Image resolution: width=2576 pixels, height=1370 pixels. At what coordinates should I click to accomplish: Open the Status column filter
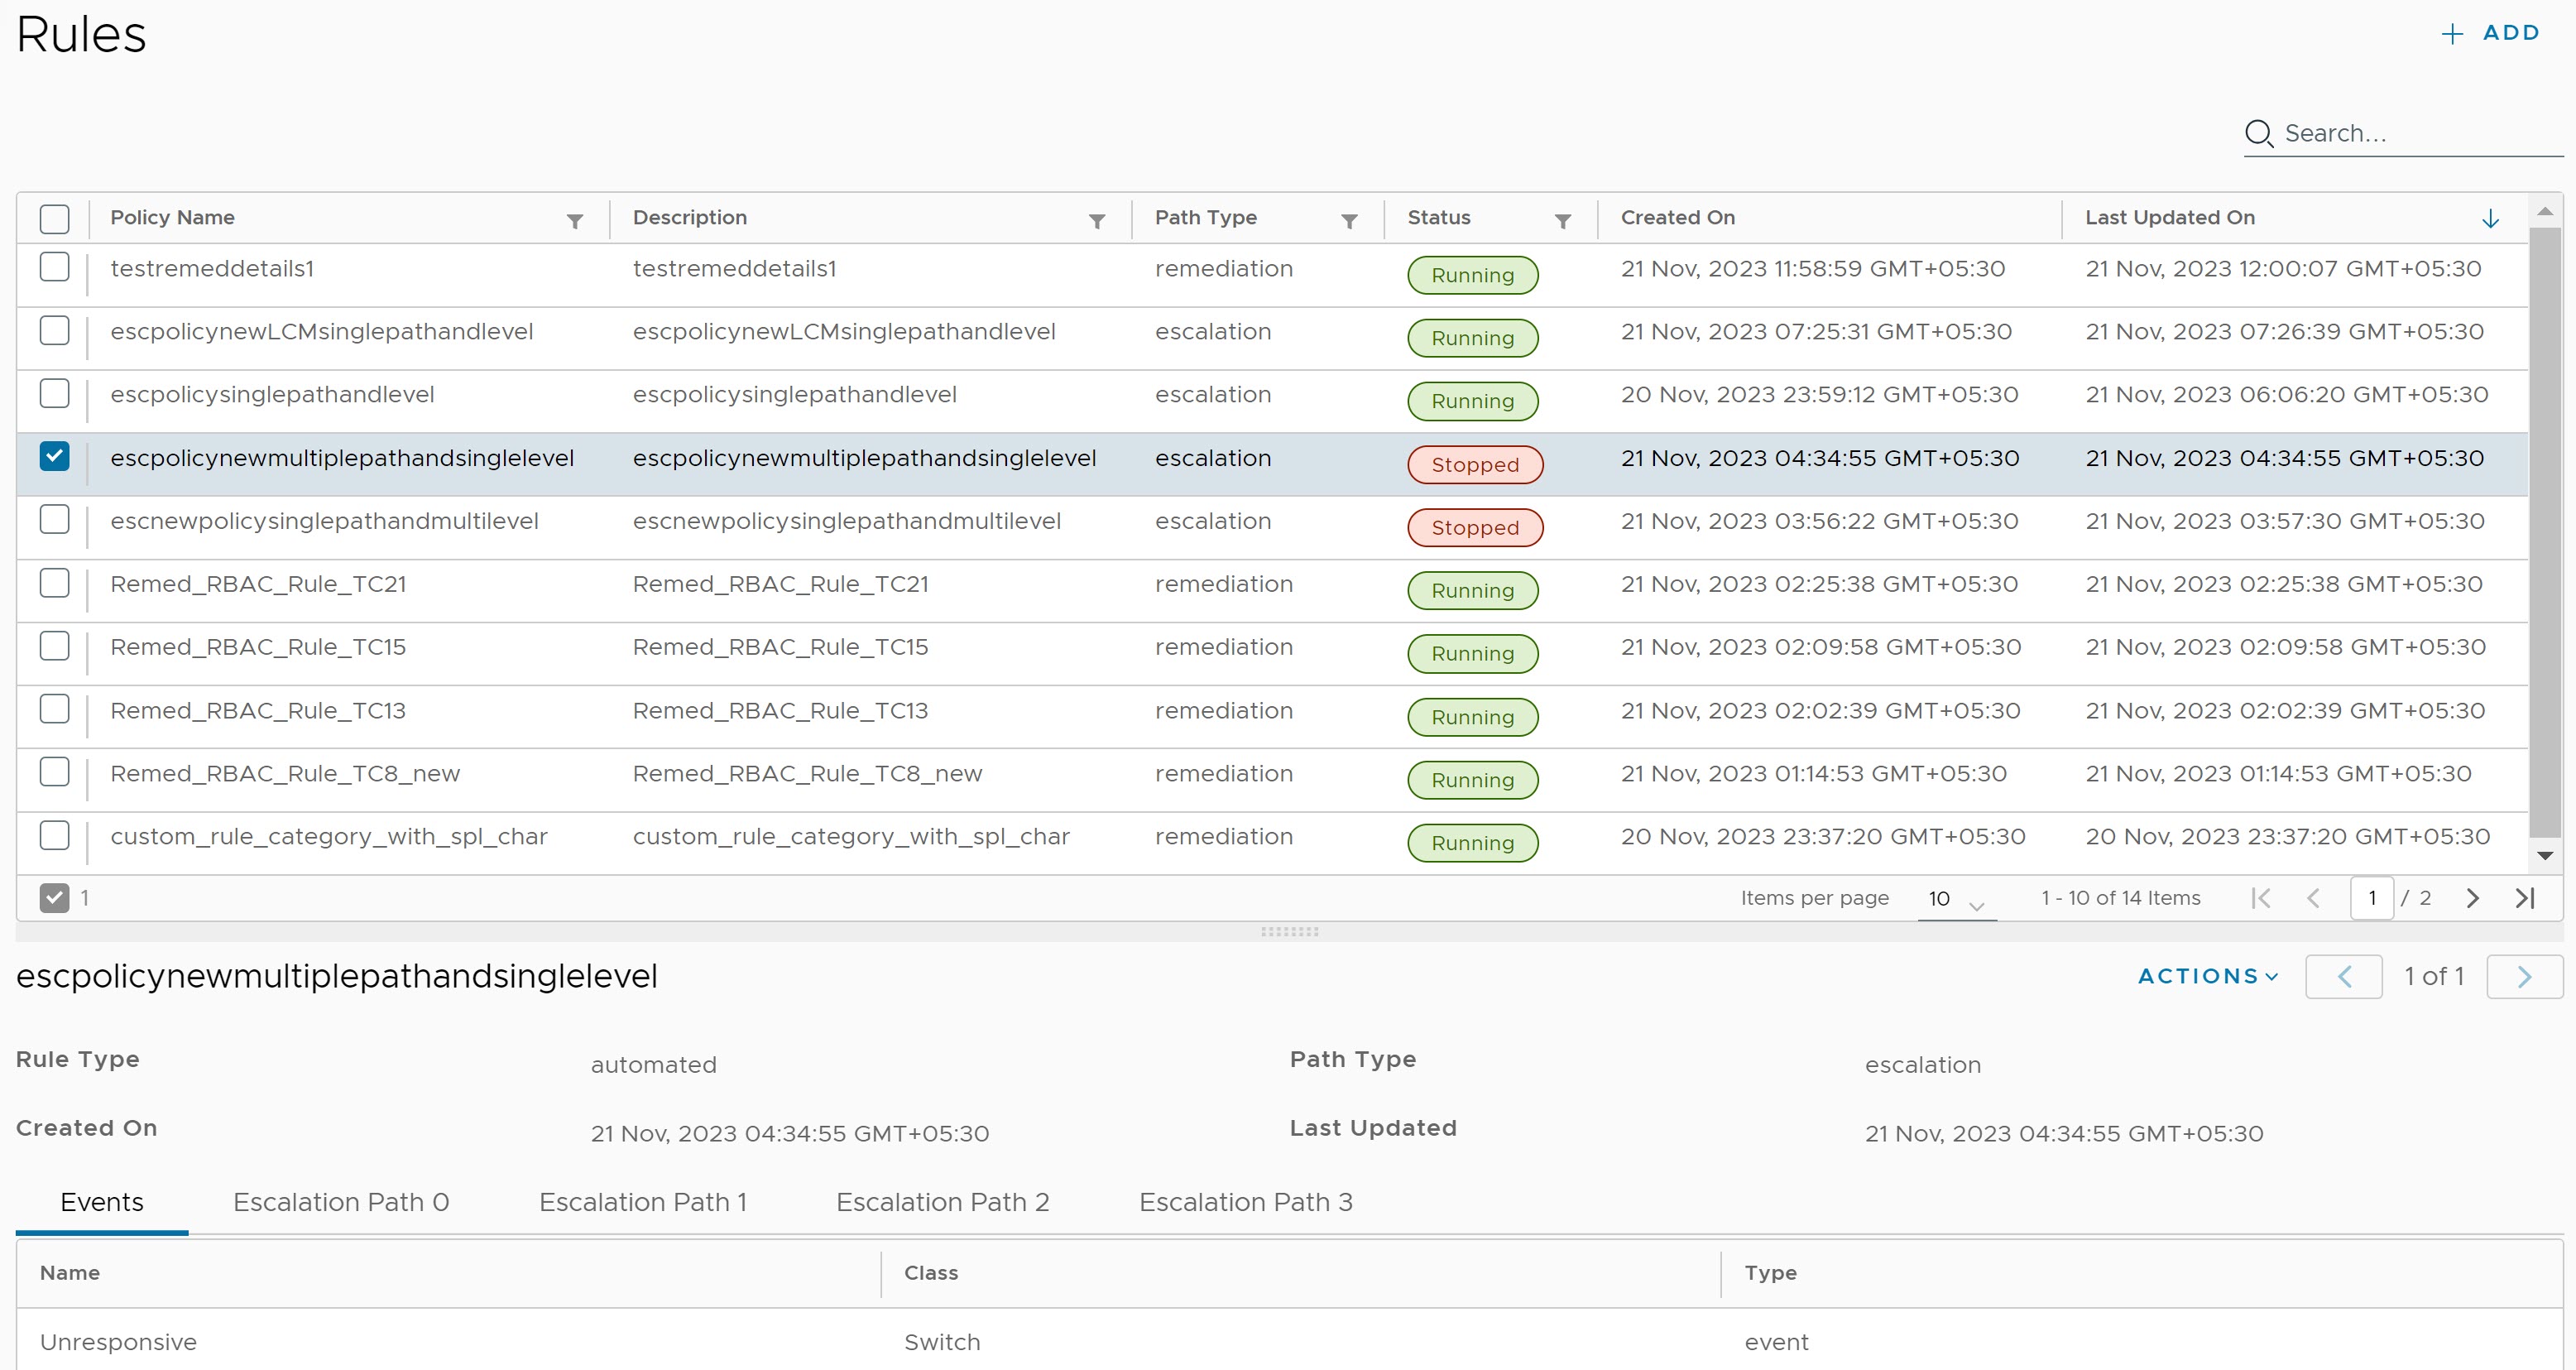(x=1563, y=221)
